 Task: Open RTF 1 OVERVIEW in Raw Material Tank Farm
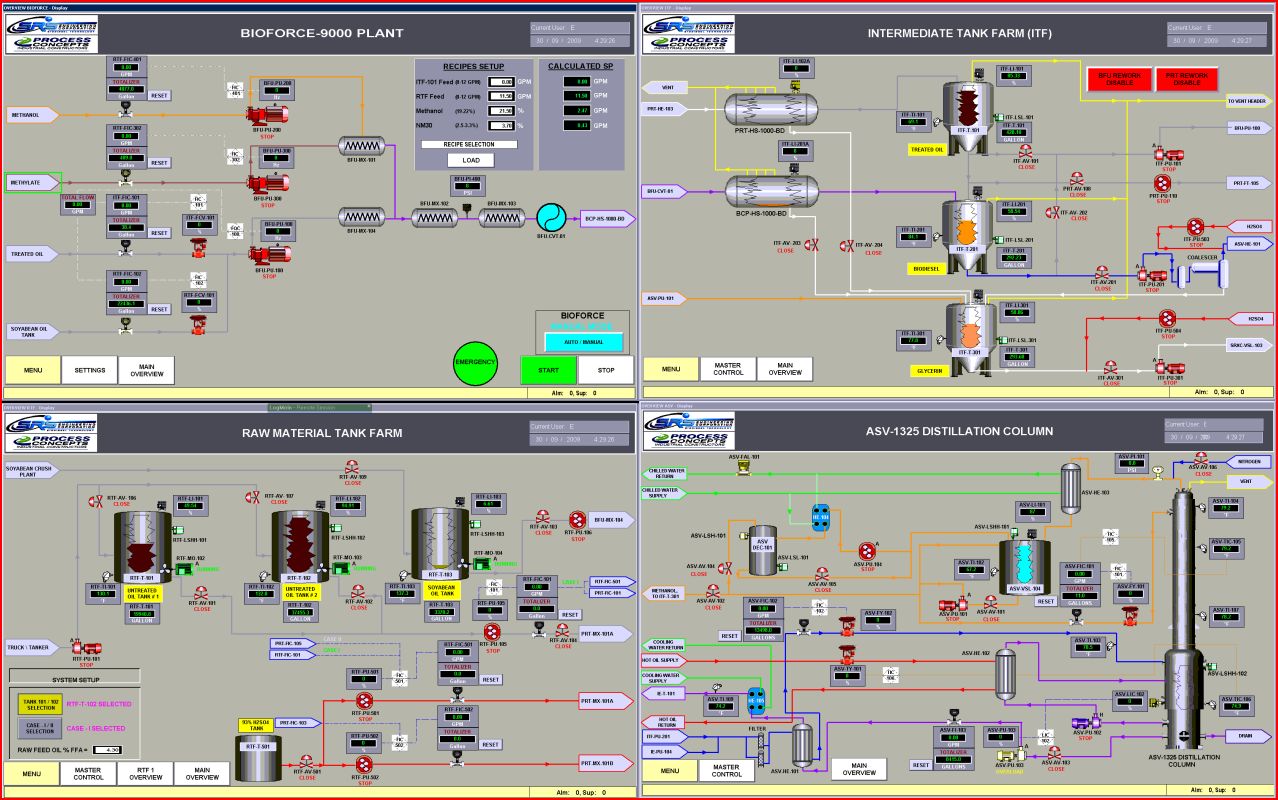(x=145, y=773)
